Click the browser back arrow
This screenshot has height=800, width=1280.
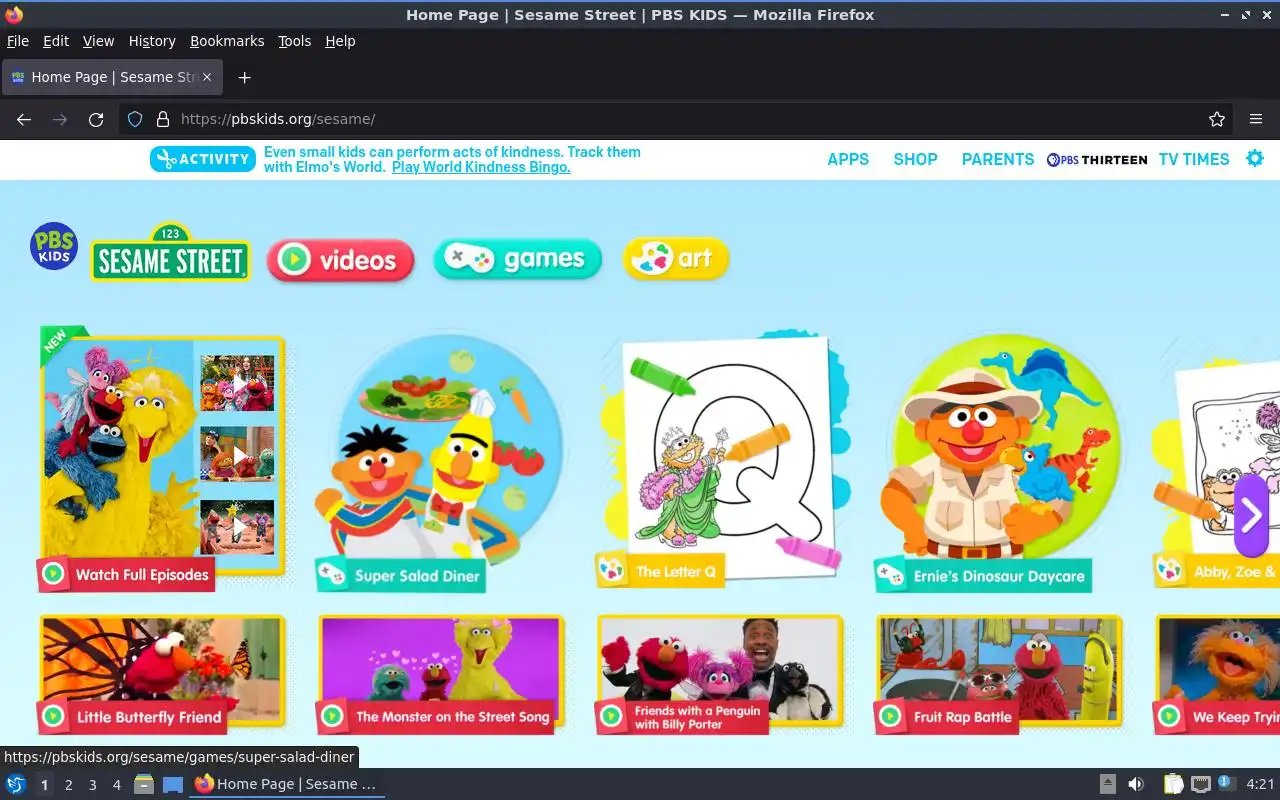[x=24, y=119]
